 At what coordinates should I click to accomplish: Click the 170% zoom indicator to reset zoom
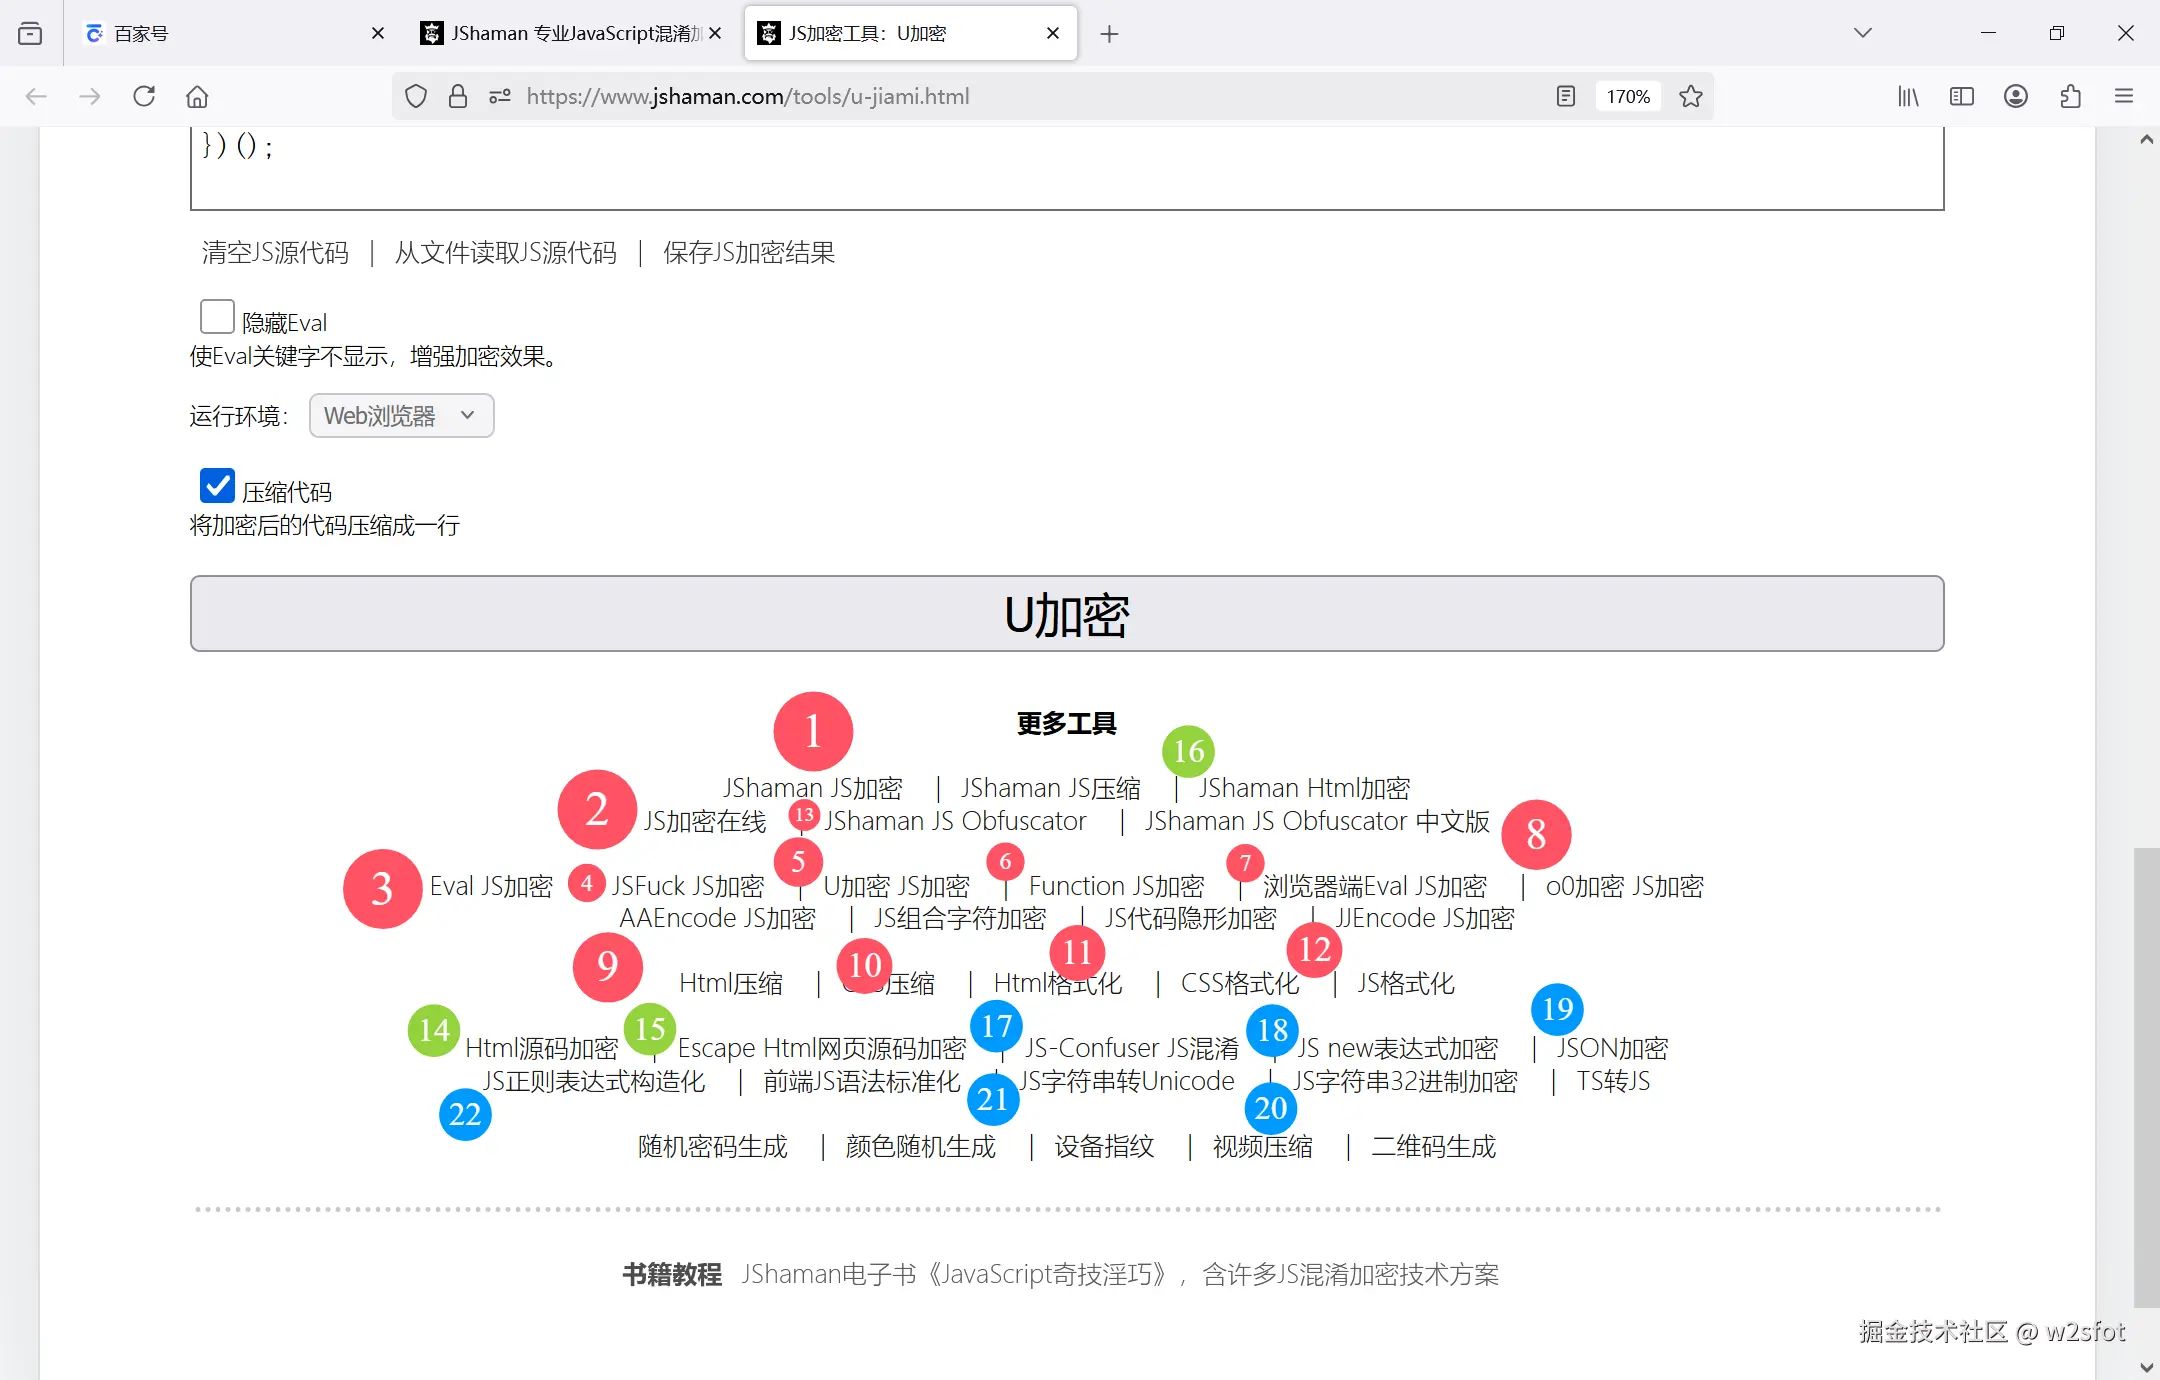click(1627, 96)
